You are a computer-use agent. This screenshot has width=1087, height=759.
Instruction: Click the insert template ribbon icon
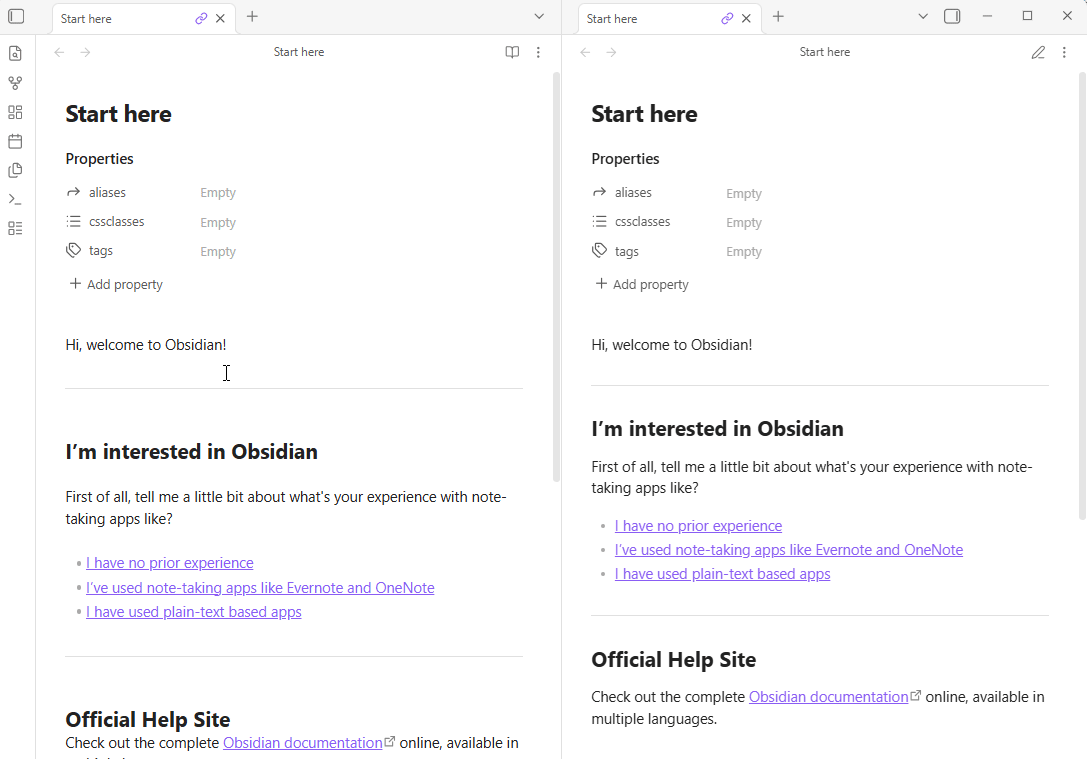coord(15,170)
